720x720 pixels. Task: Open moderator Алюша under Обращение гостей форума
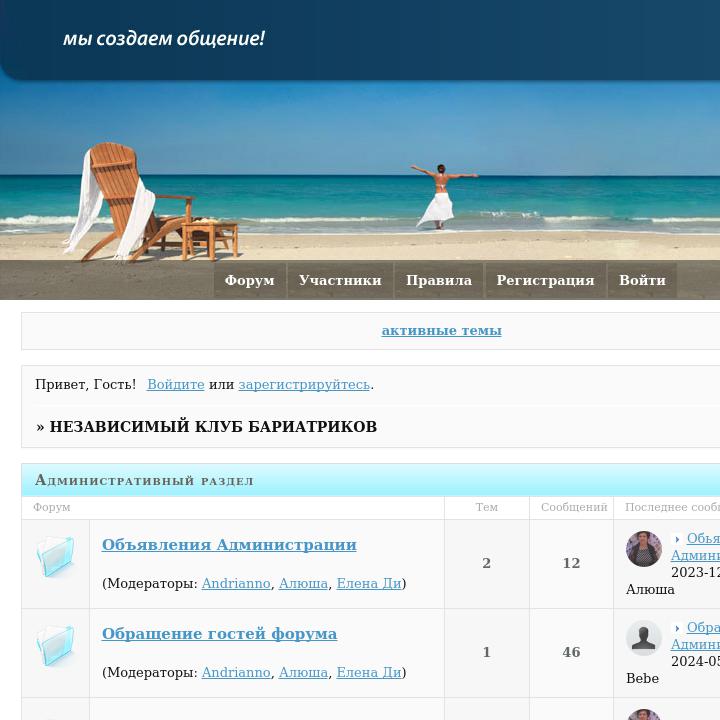(303, 673)
